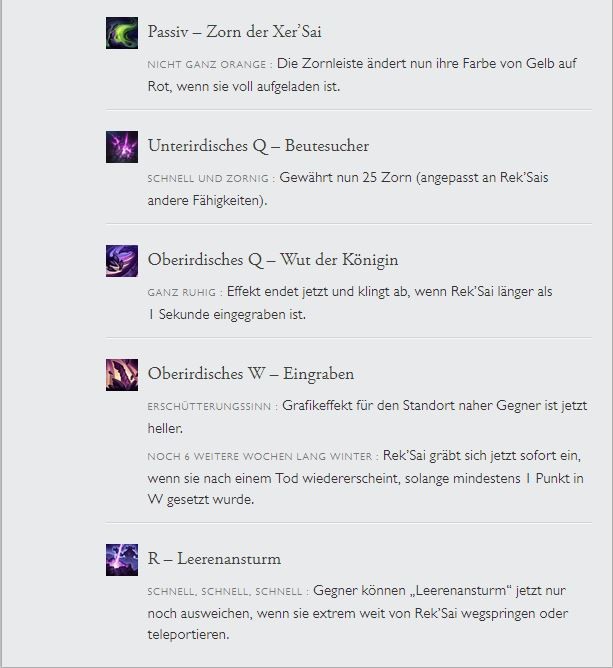The image size is (613, 668).
Task: Select the heading Passiv – Zorn der Xer'Sai
Action: (x=234, y=32)
